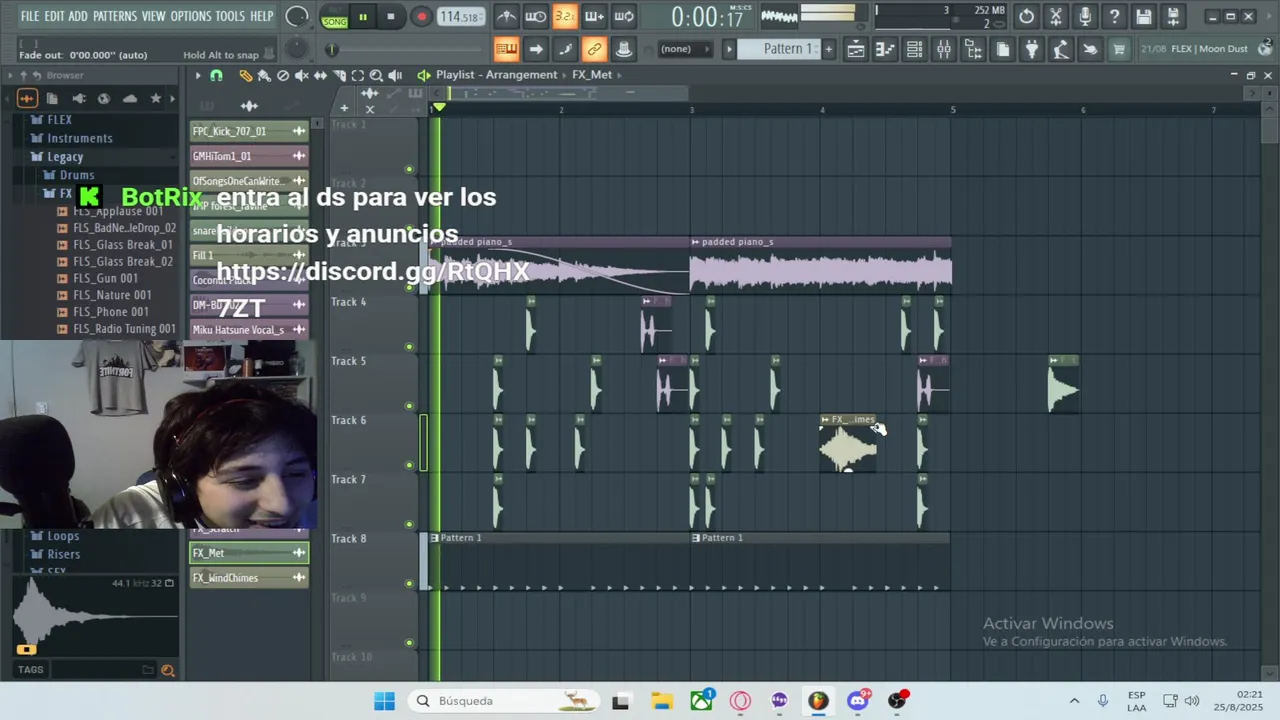Viewport: 1280px width, 720px height.
Task: Collapse the FX folder in browser
Action: pos(65,194)
